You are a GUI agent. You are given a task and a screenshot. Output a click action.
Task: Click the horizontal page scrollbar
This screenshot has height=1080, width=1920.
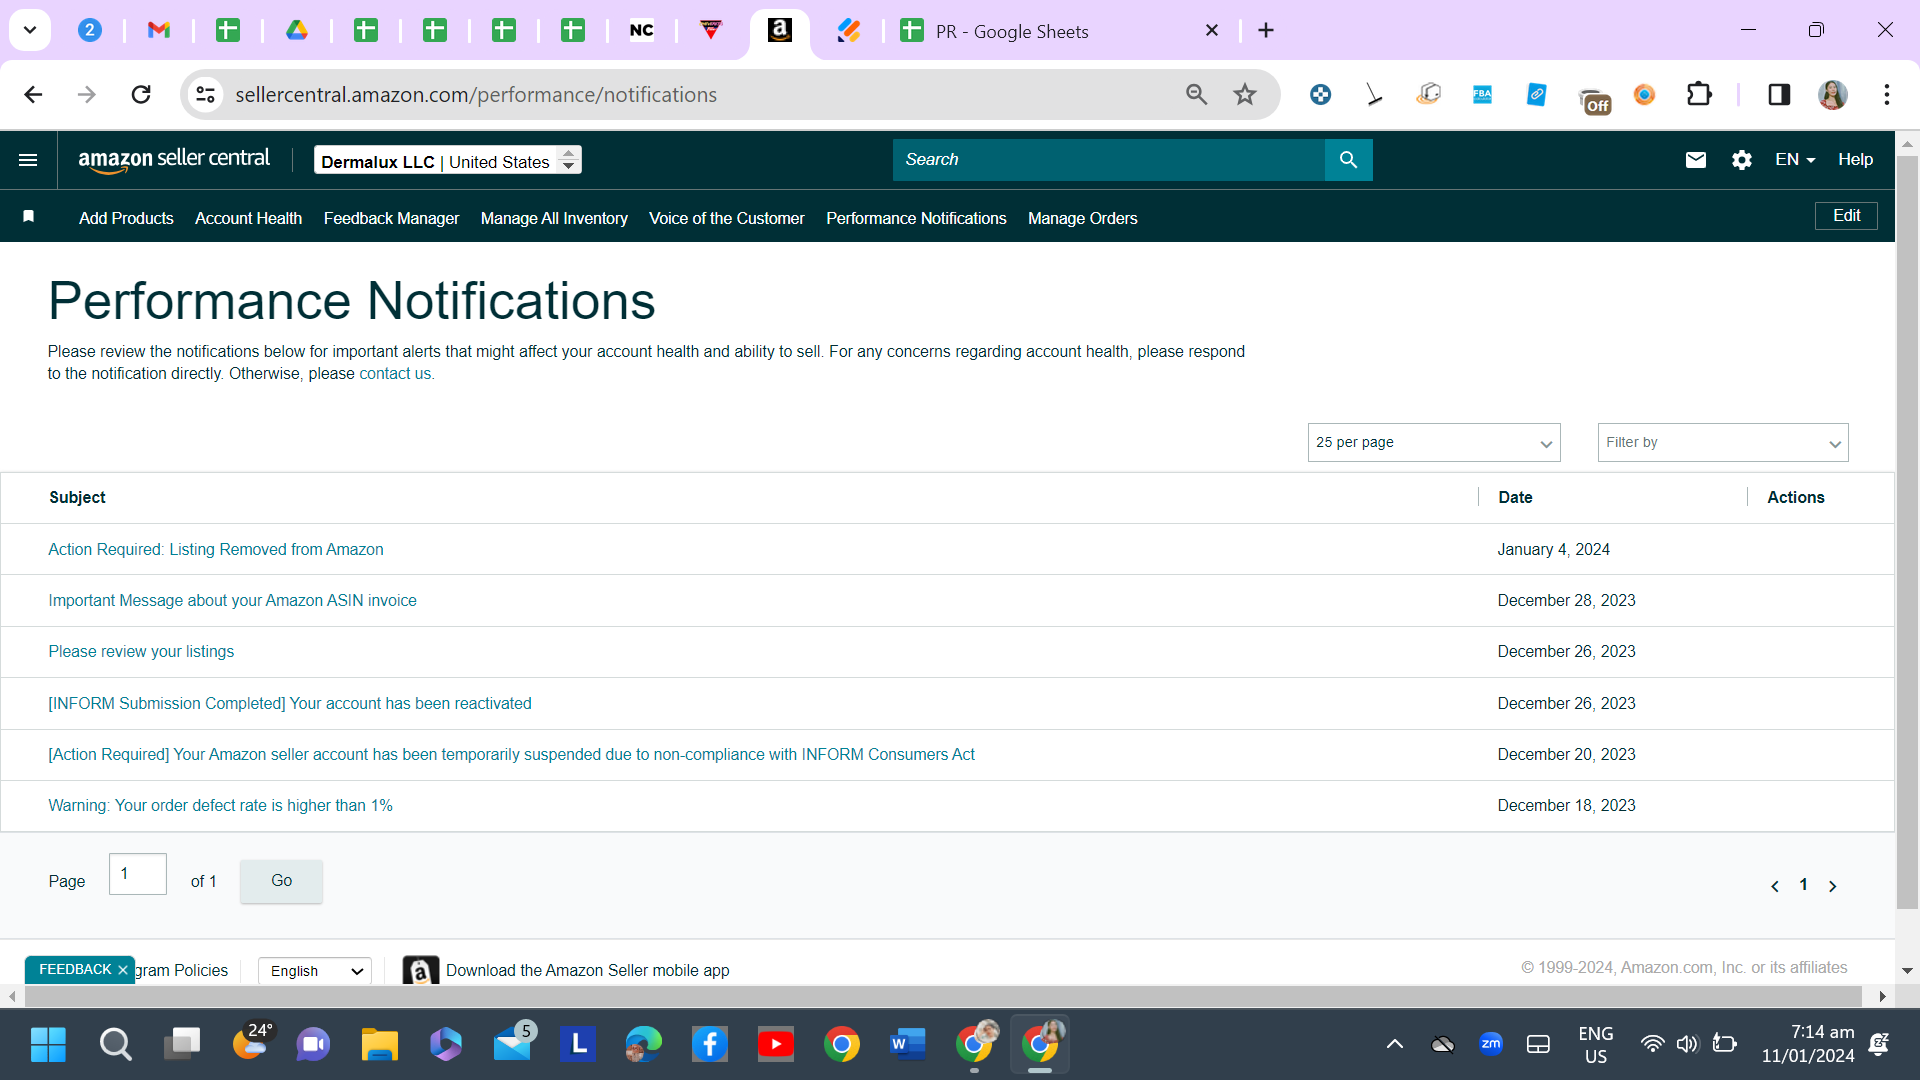(x=943, y=996)
